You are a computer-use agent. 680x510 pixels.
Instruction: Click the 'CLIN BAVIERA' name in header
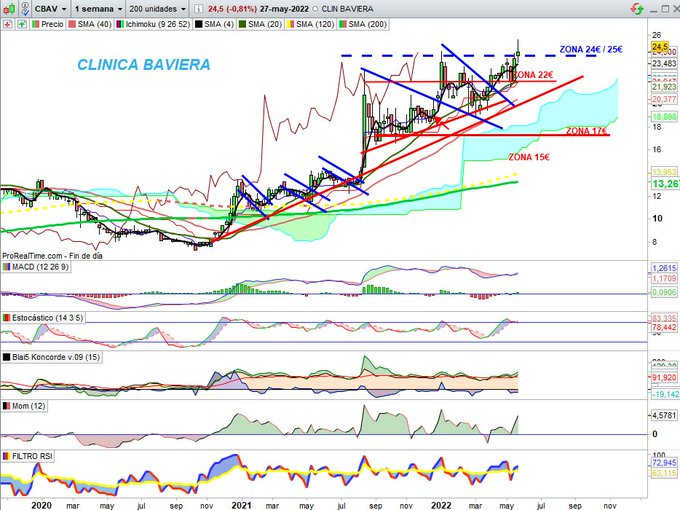tap(347, 9)
